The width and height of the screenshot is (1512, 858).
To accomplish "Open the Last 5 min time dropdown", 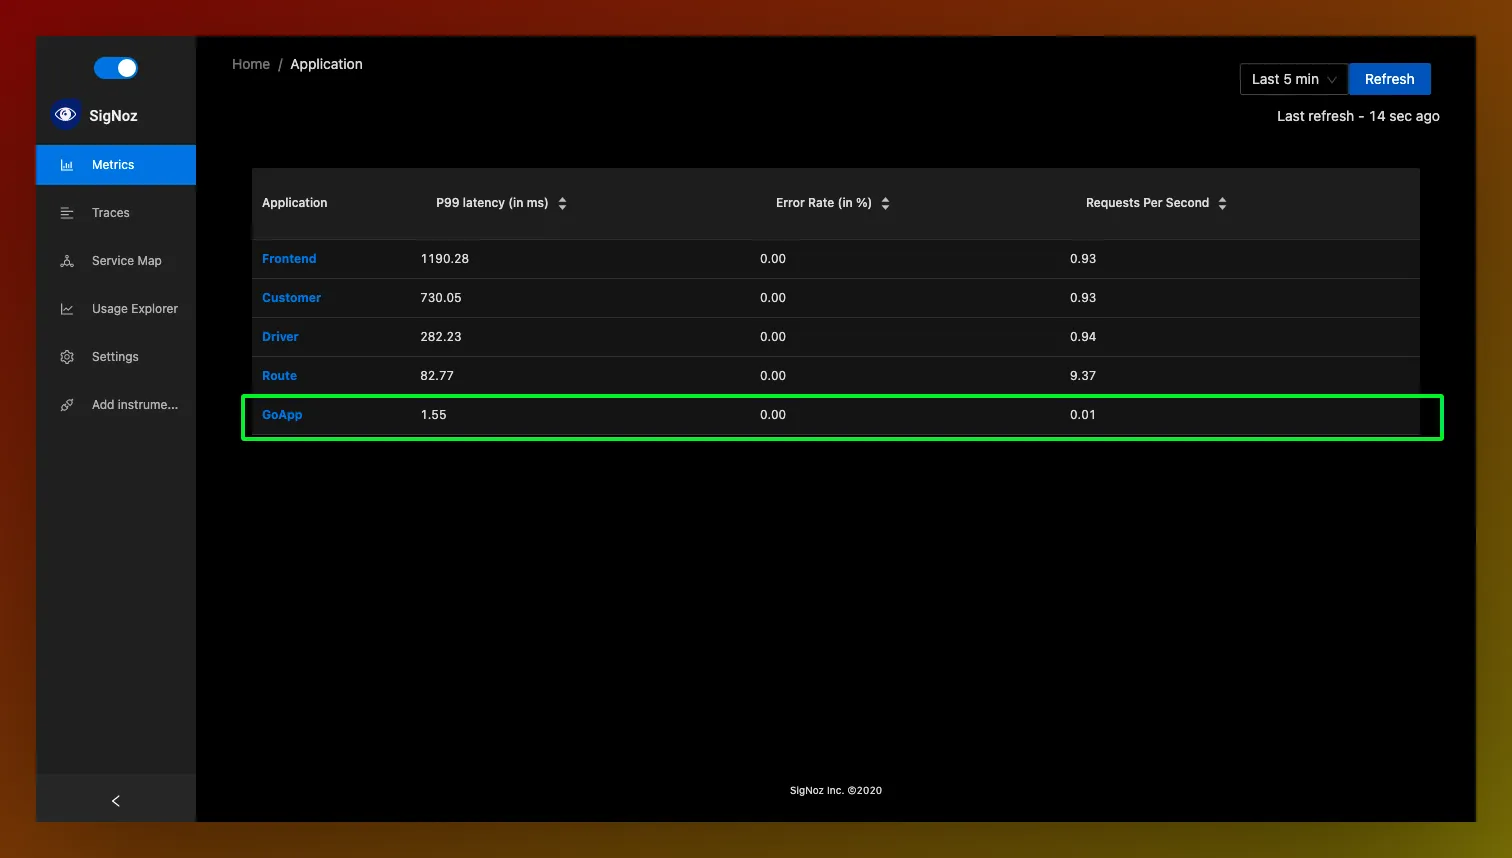I will tap(1294, 79).
